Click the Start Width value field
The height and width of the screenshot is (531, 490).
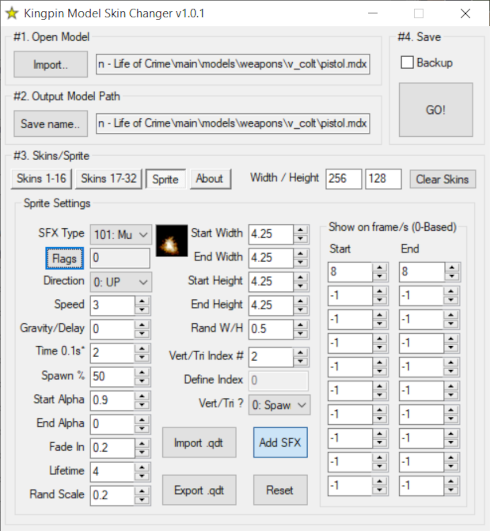click(271, 234)
